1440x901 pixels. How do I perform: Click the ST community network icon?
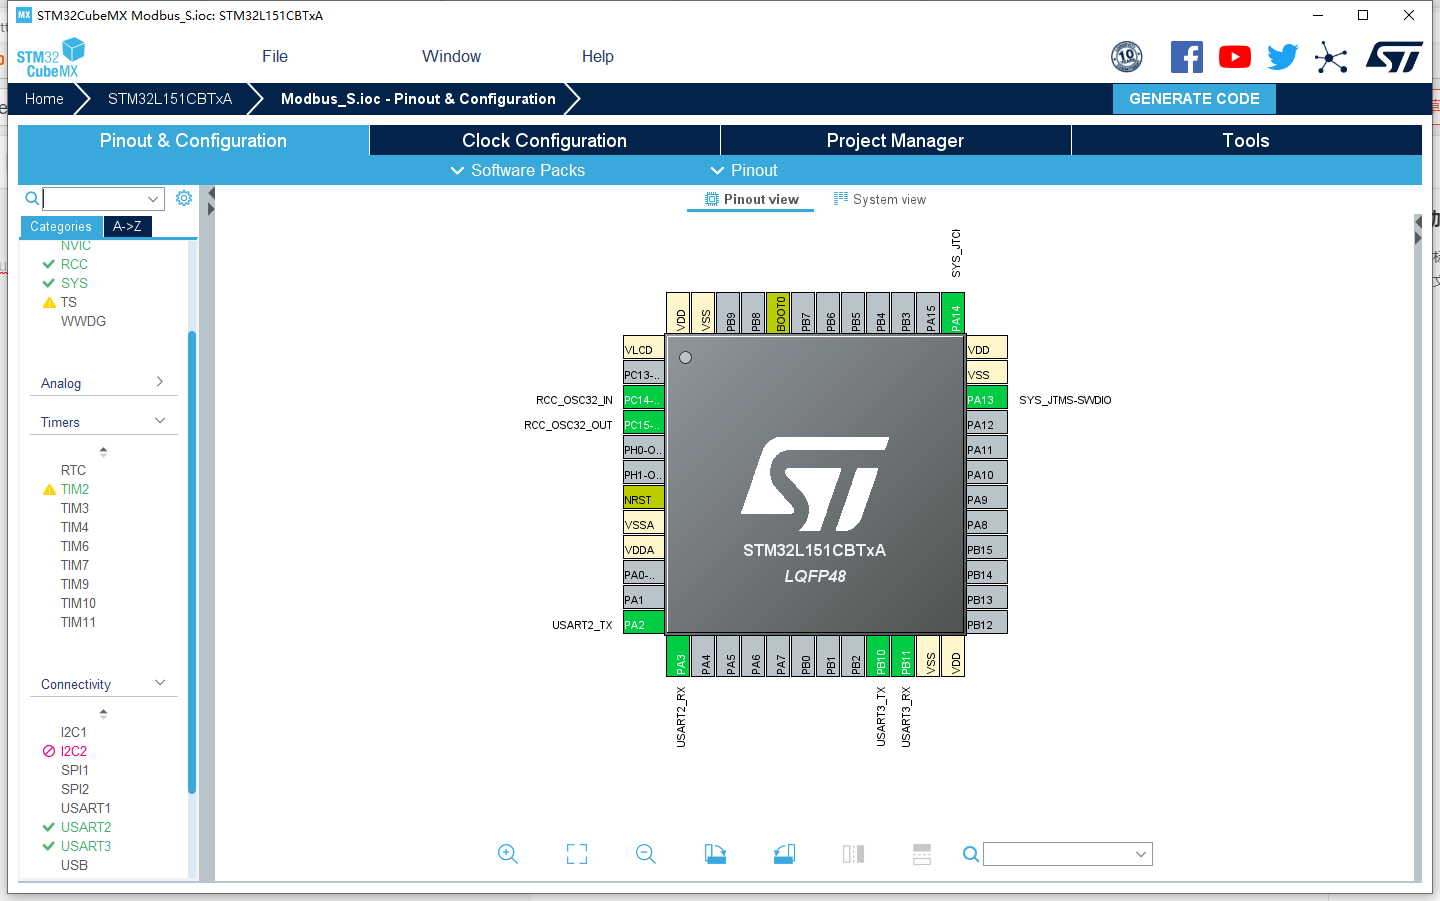tap(1331, 57)
